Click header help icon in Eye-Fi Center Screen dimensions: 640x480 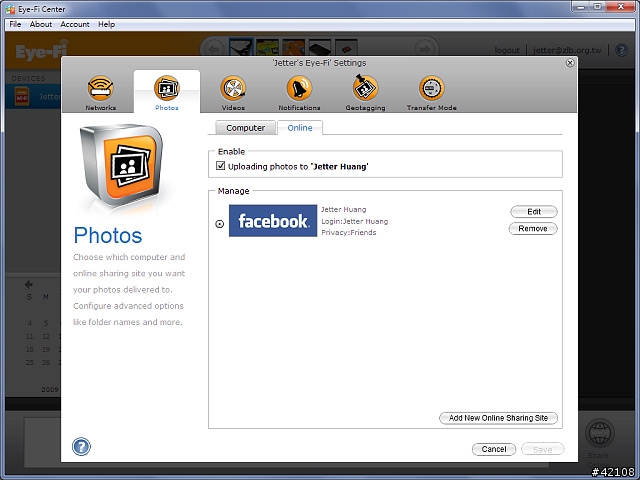(x=621, y=50)
